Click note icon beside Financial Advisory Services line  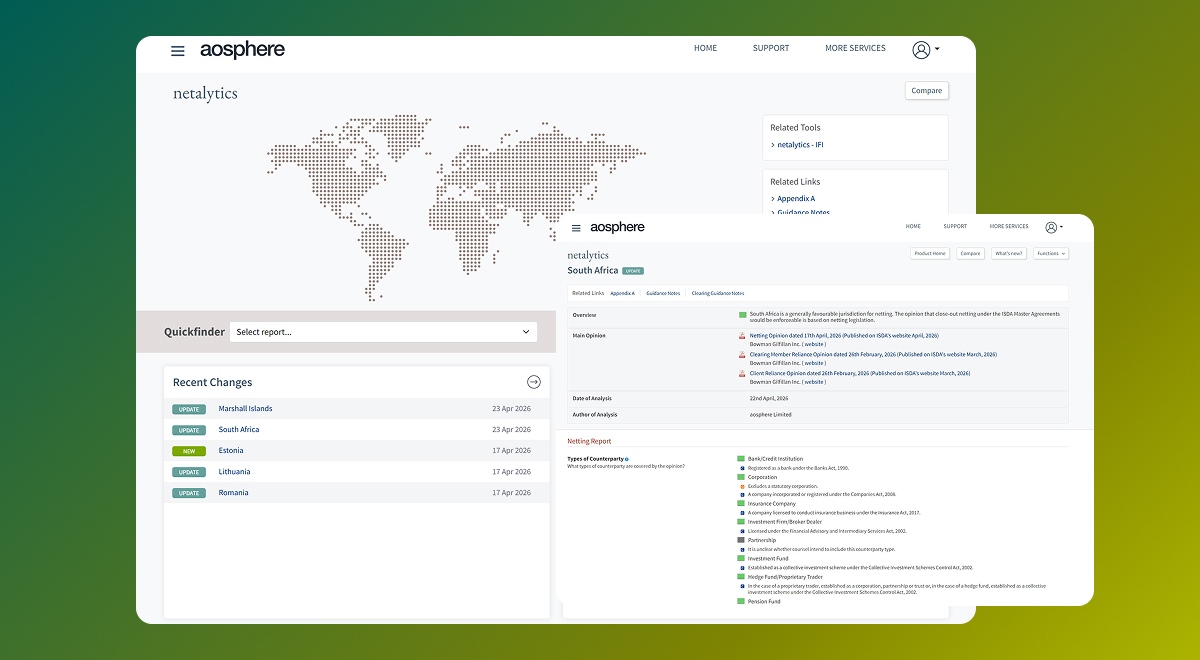tap(742, 531)
